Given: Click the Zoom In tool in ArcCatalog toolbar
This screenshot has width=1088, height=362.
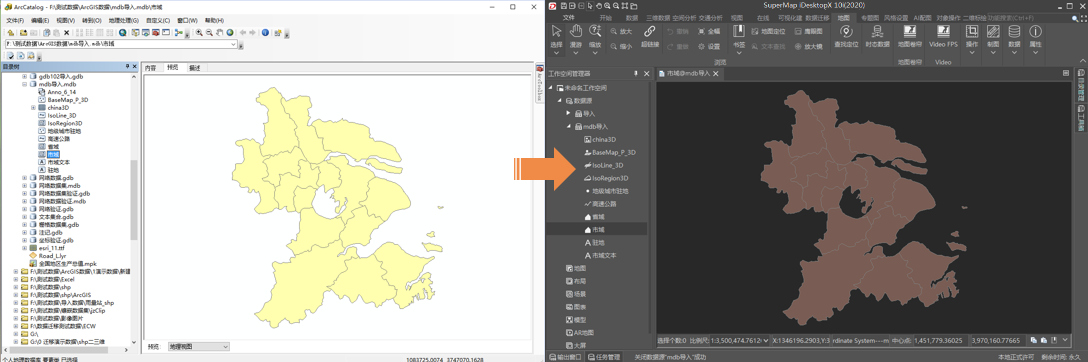Looking at the screenshot, I should coord(199,33).
